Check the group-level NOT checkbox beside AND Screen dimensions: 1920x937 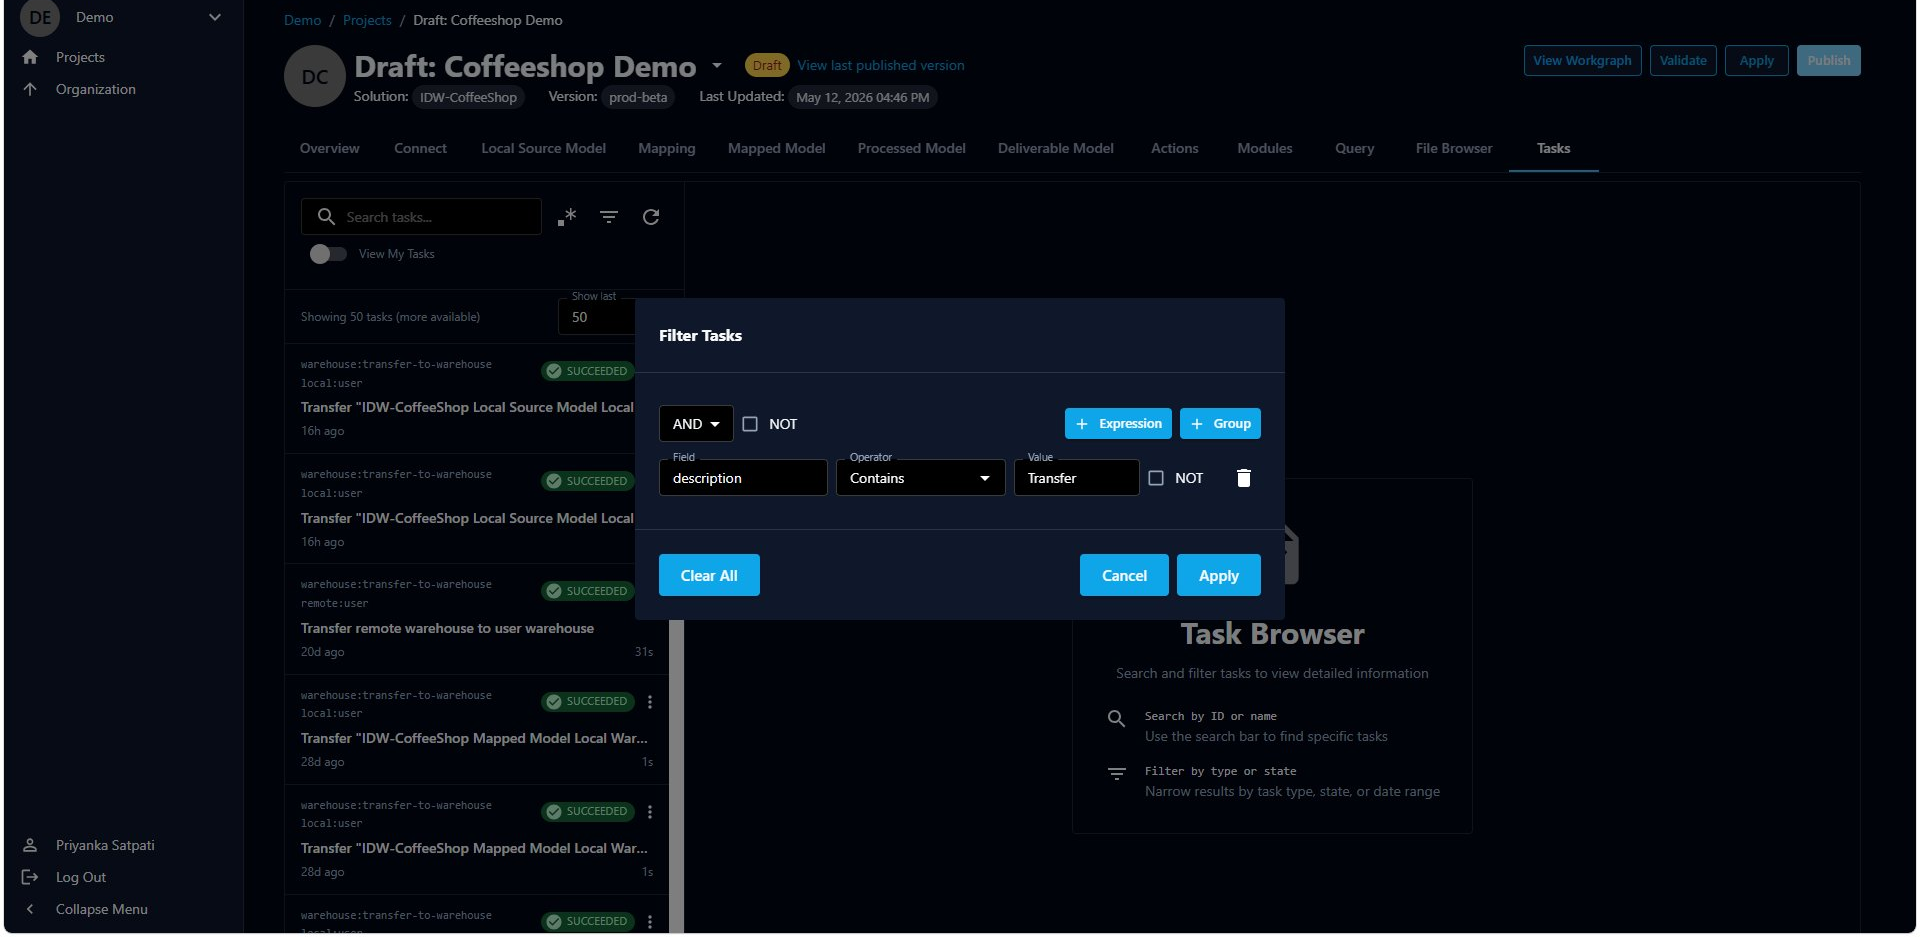[x=750, y=424]
